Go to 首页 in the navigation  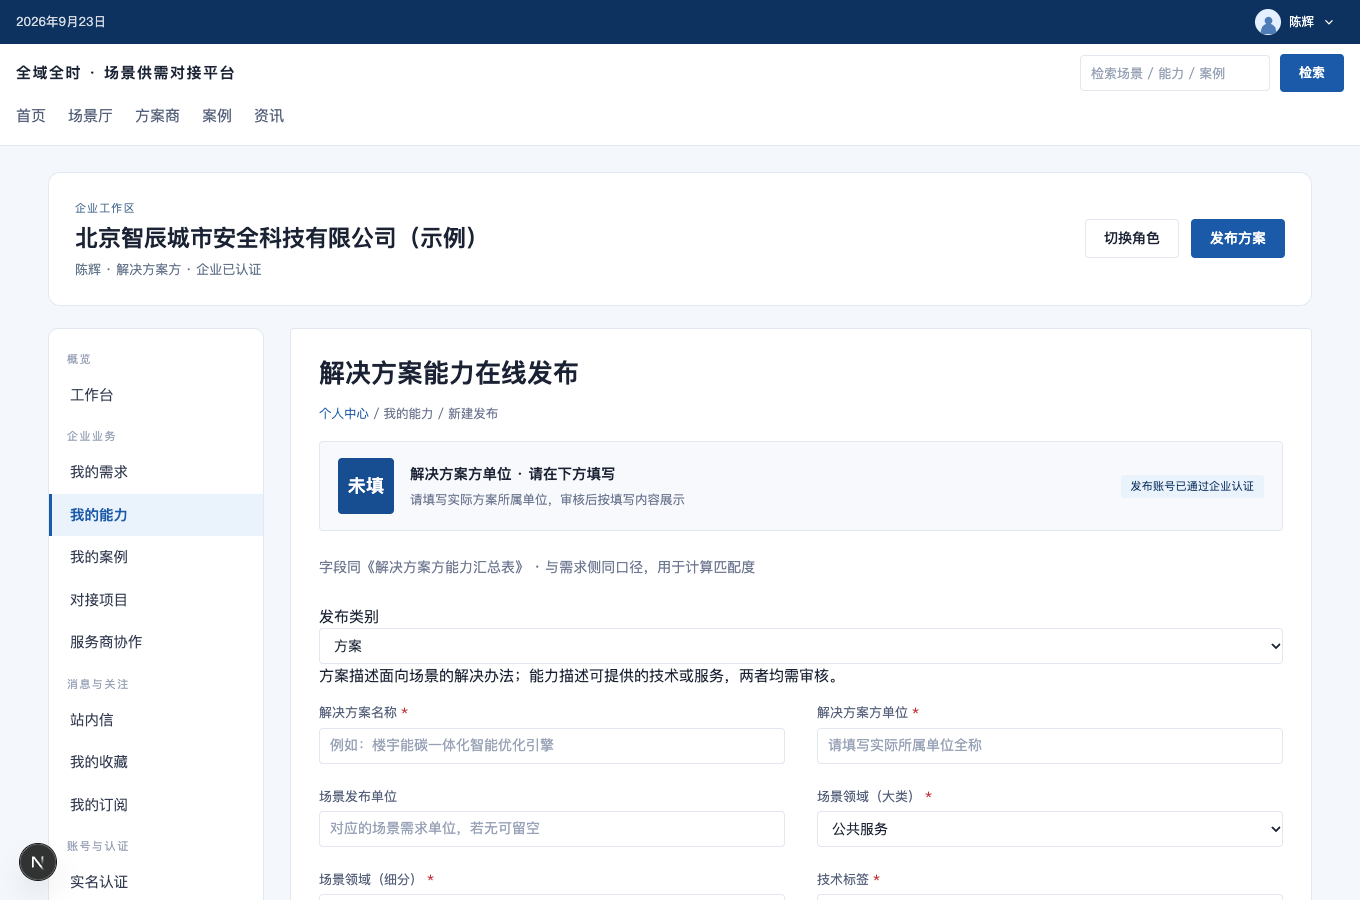(x=31, y=116)
